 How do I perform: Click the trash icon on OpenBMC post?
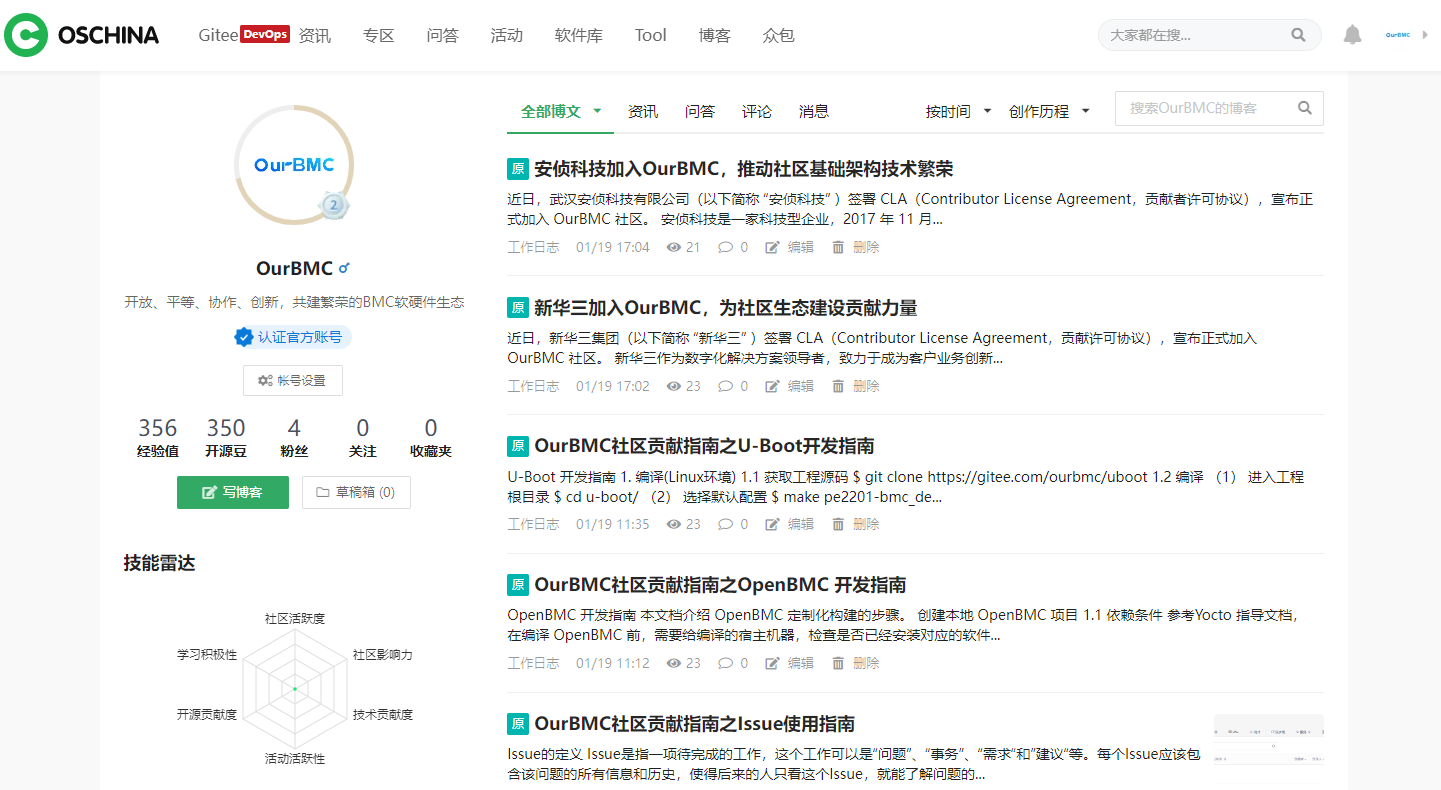click(x=838, y=663)
